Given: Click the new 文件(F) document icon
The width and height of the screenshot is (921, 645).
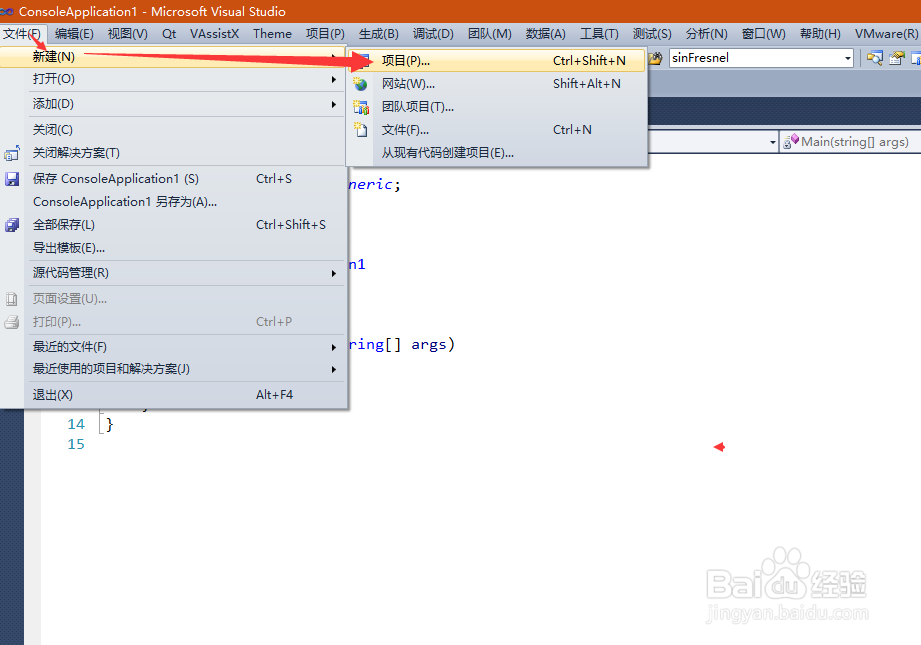Looking at the screenshot, I should (x=360, y=129).
